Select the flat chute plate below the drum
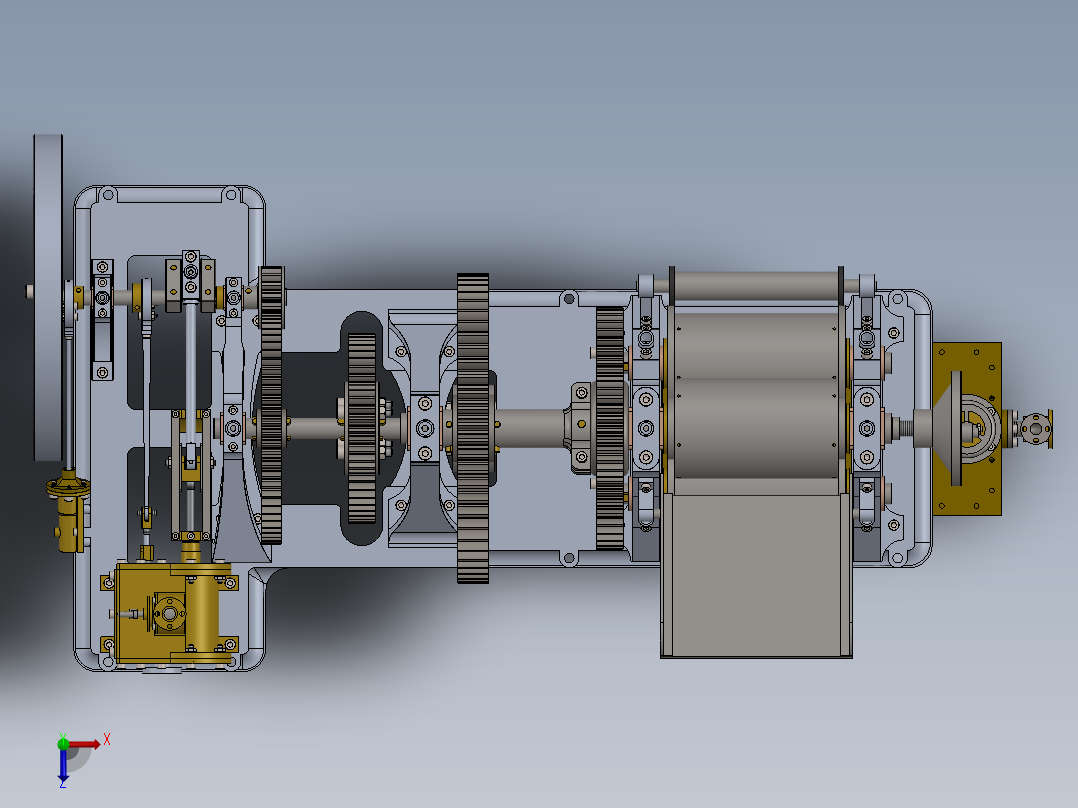 (756, 574)
